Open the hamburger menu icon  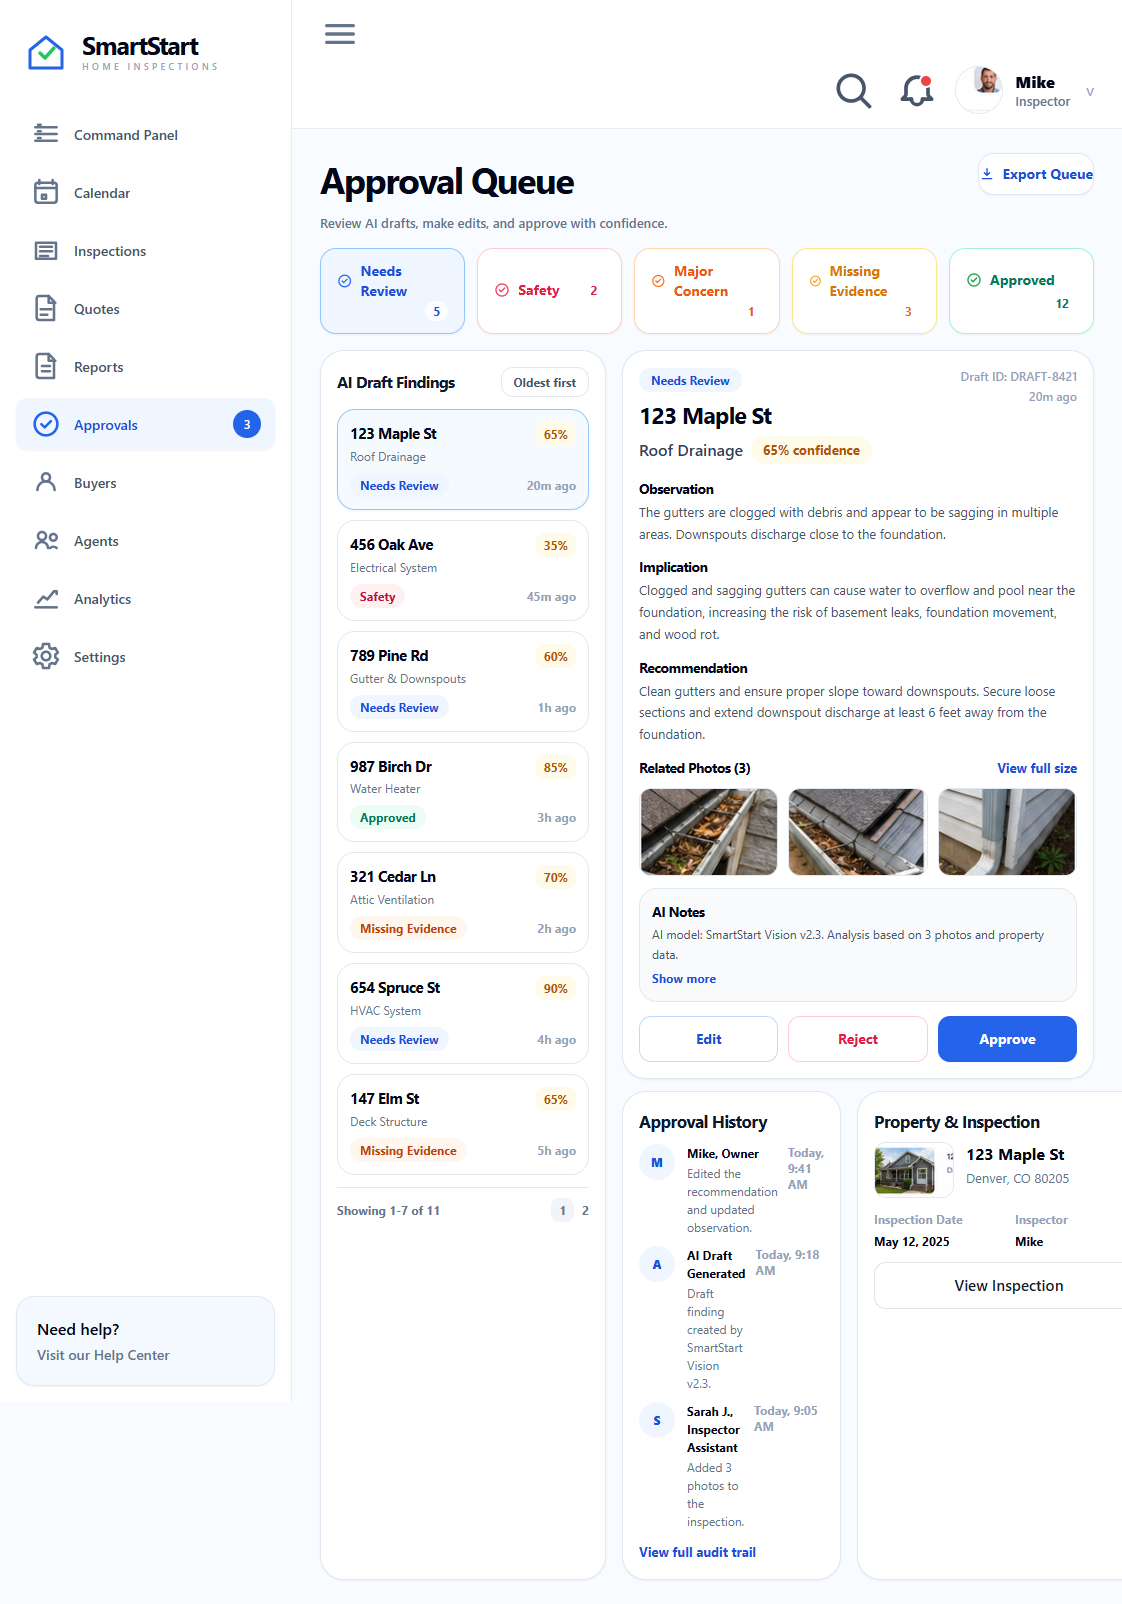pyautogui.click(x=340, y=34)
